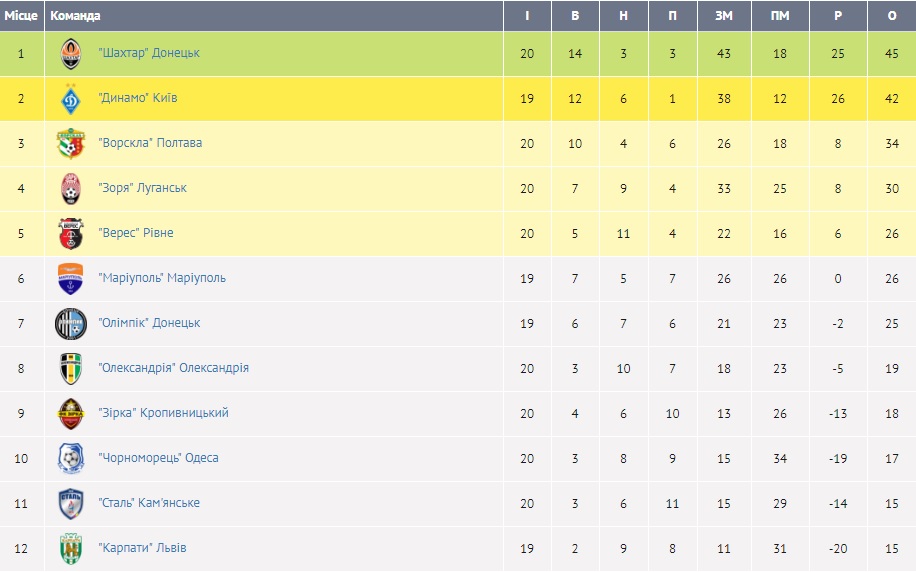Click the Karpaty Lviv club logo
The height and width of the screenshot is (572, 916).
[x=71, y=549]
